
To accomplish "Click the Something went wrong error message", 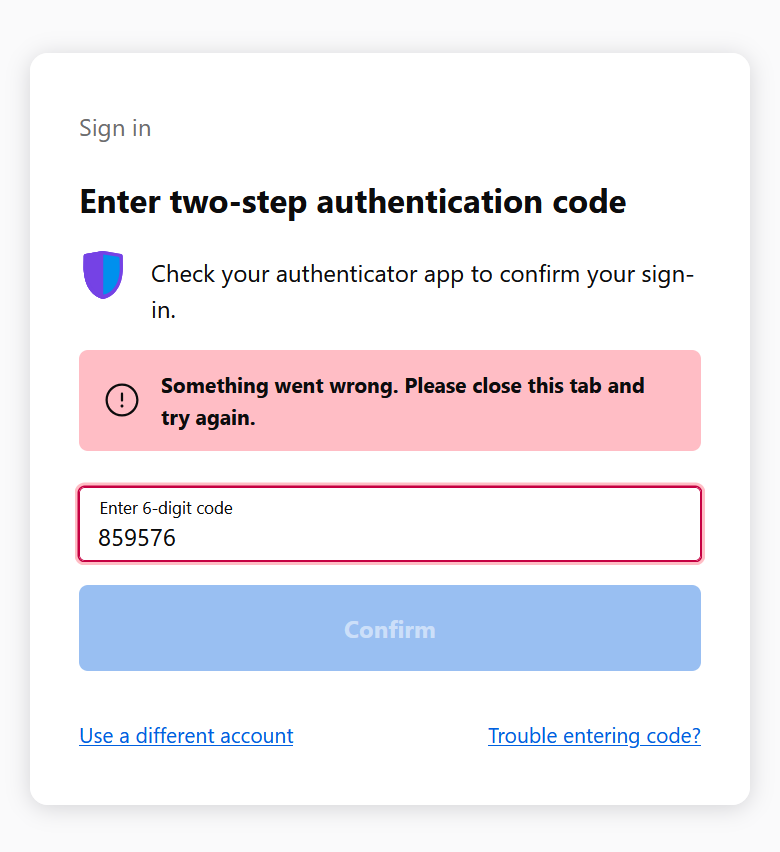I will pos(403,402).
